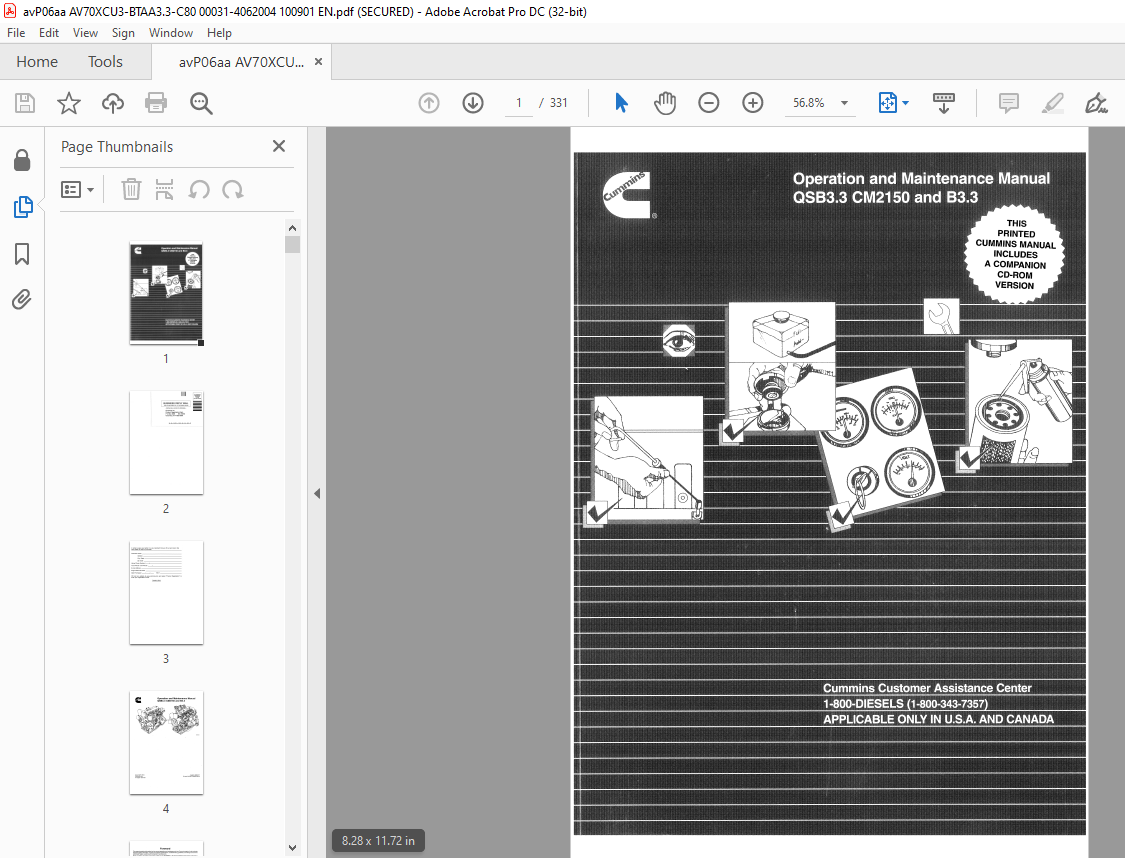Print the document
1125x858 pixels.
(x=156, y=103)
